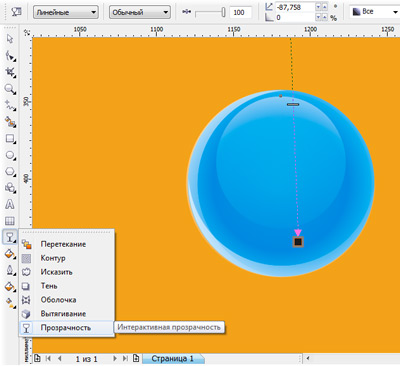Image resolution: width=400 pixels, height=366 pixels.
Task: Choose Контур from the flyout
Action: 67,258
